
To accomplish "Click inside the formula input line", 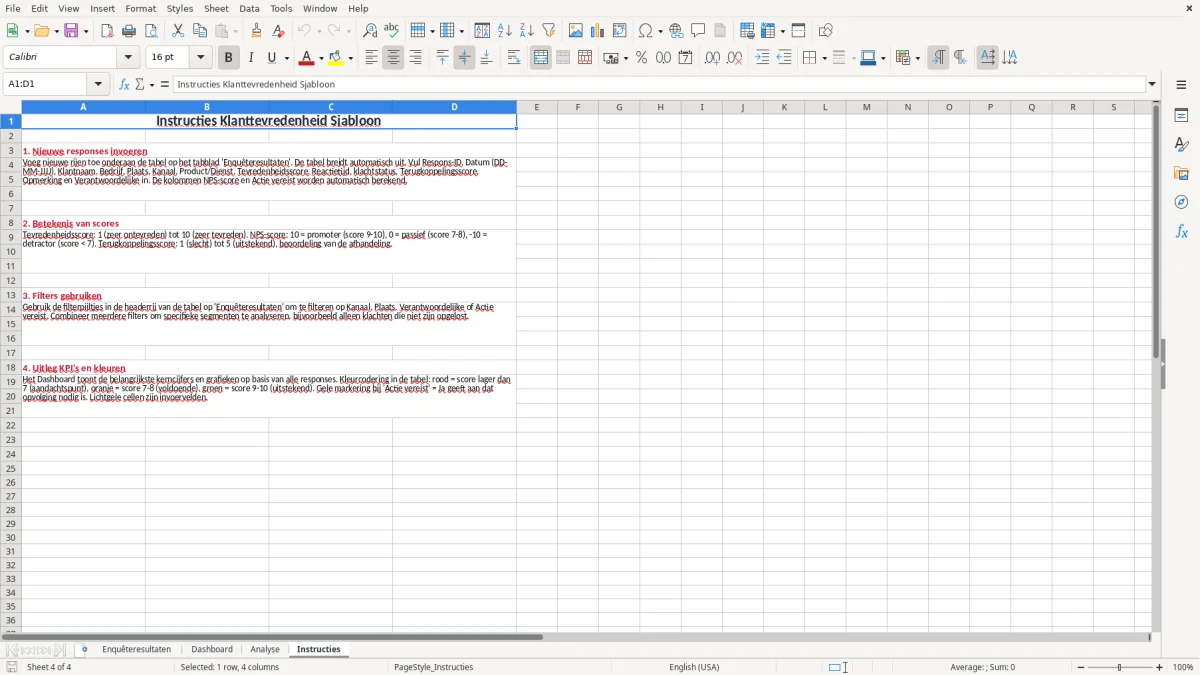I will click(660, 85).
